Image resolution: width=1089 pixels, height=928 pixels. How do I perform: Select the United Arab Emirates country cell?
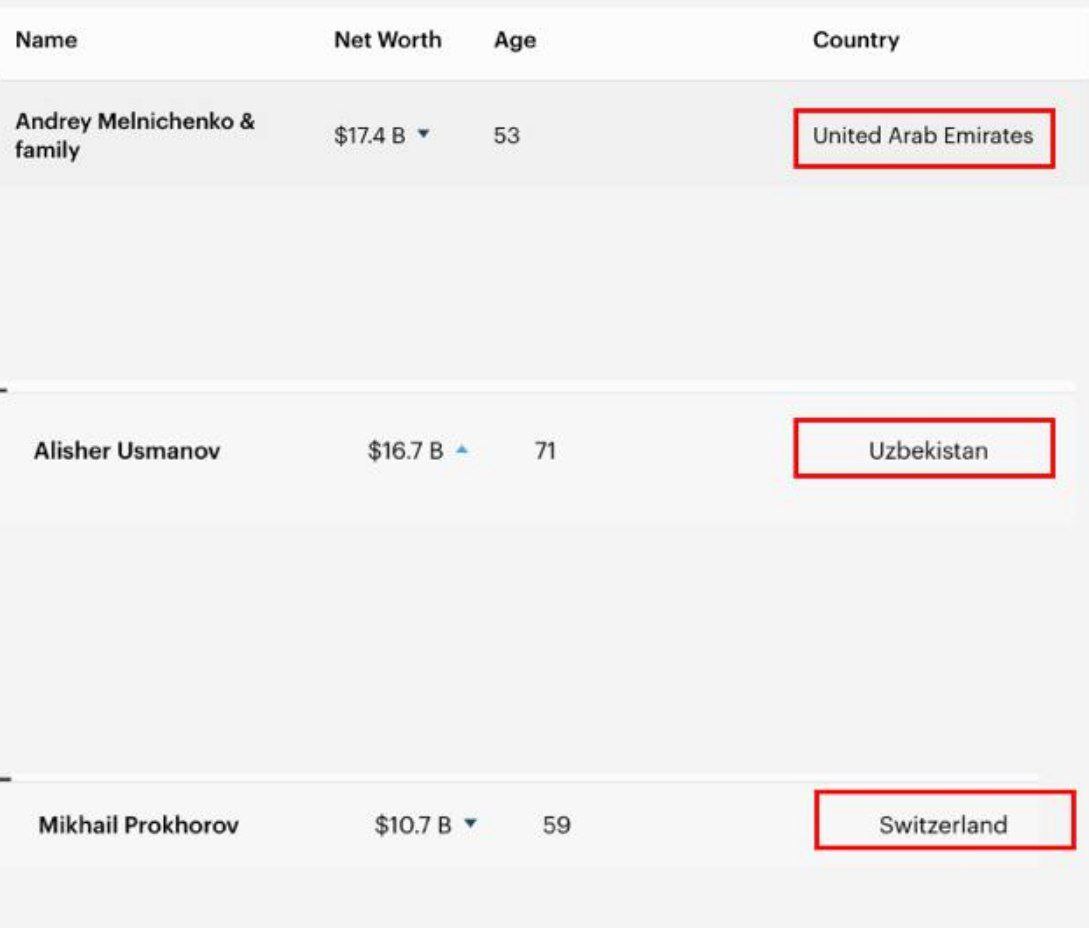tap(923, 136)
